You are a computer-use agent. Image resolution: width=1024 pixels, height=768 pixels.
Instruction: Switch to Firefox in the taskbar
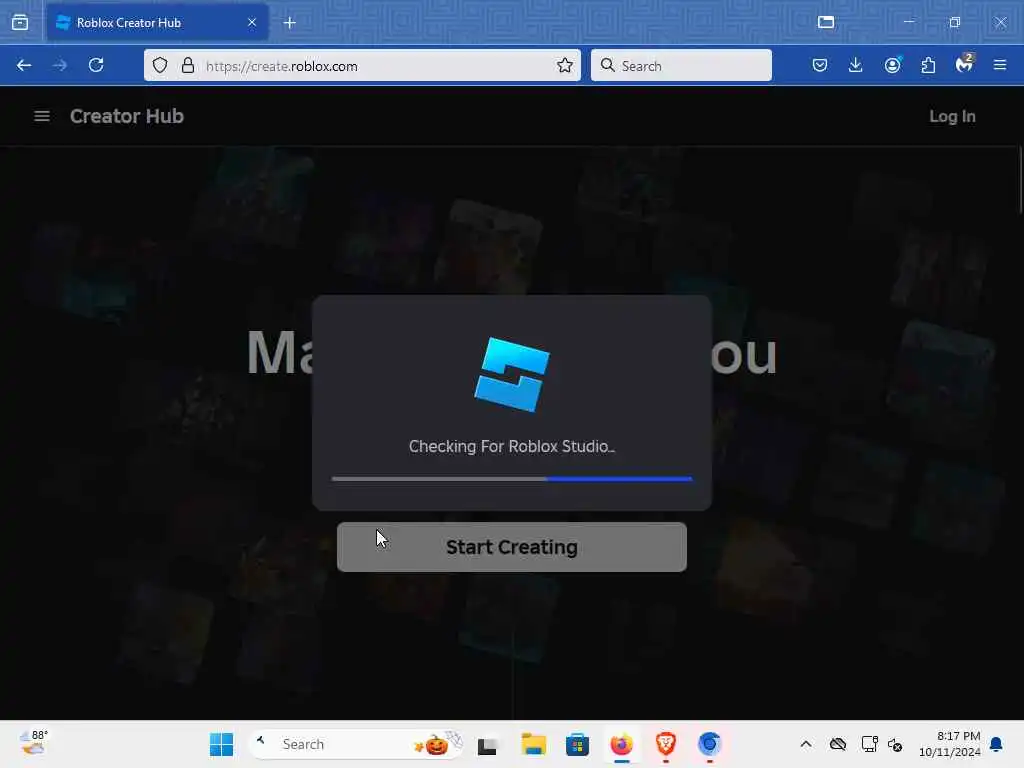point(622,744)
